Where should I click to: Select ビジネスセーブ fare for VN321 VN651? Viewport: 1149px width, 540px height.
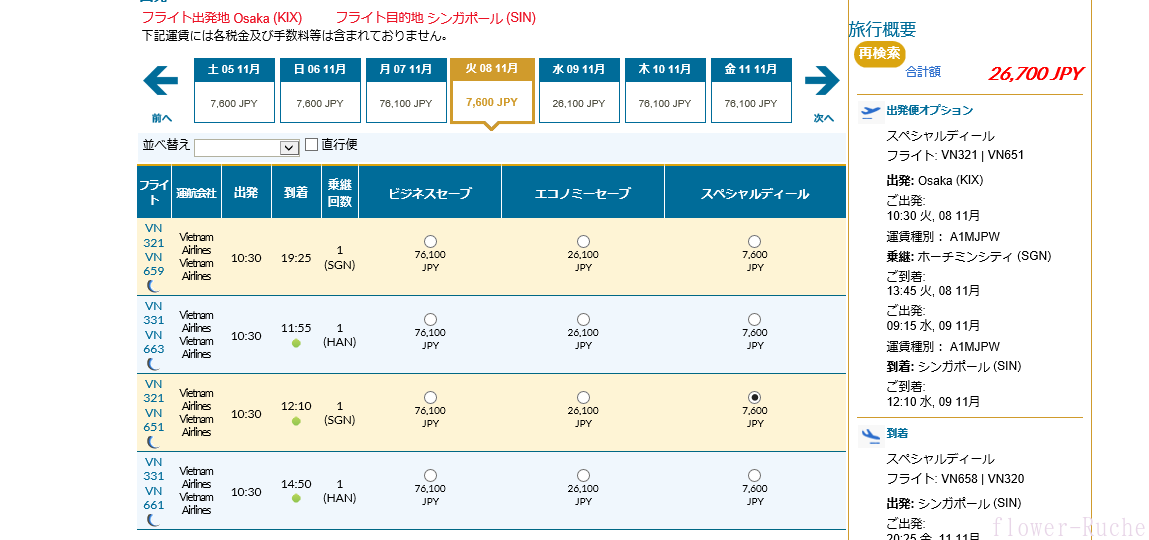(430, 397)
